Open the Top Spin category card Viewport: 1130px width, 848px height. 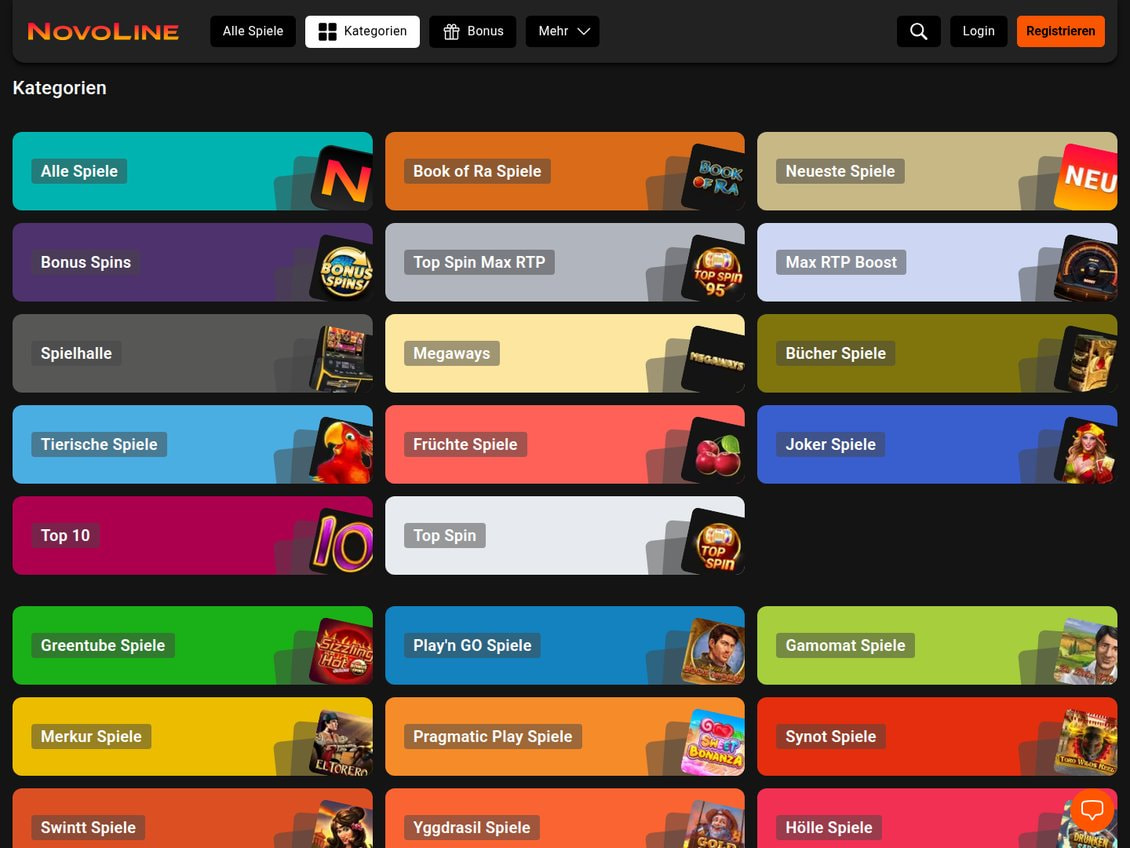(x=565, y=535)
